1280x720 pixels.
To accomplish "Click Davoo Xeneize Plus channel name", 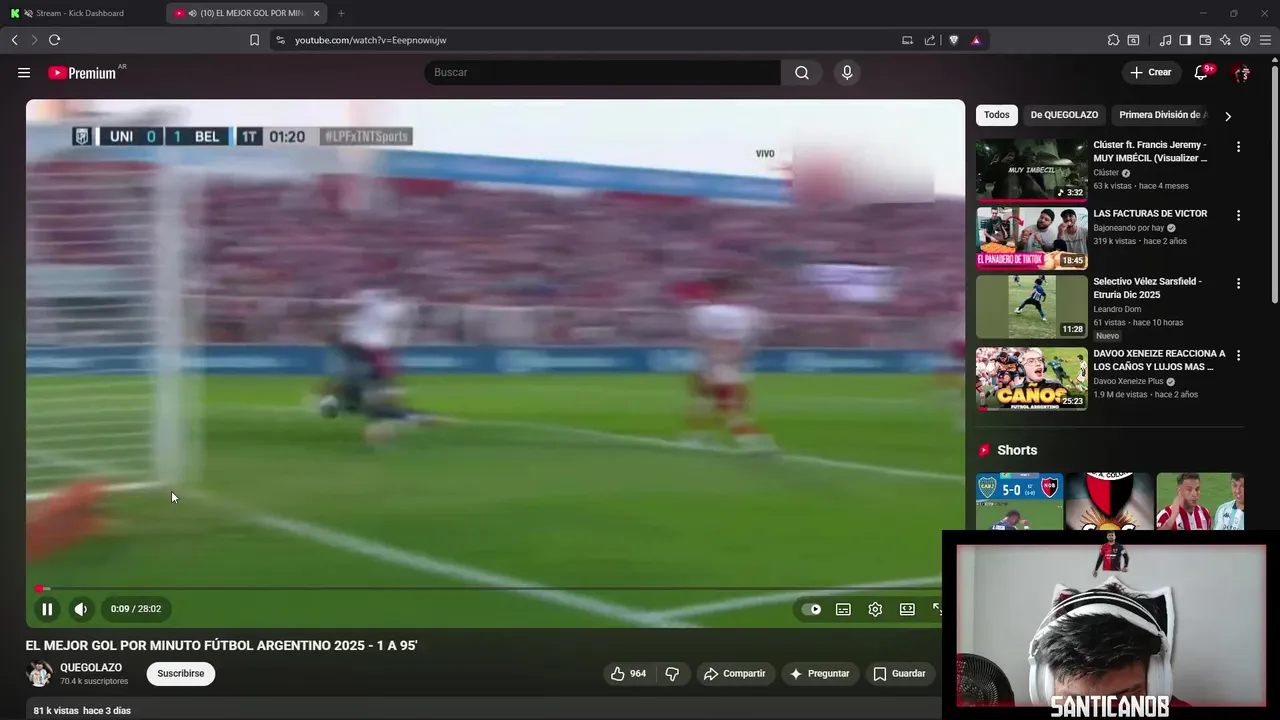I will (1128, 382).
